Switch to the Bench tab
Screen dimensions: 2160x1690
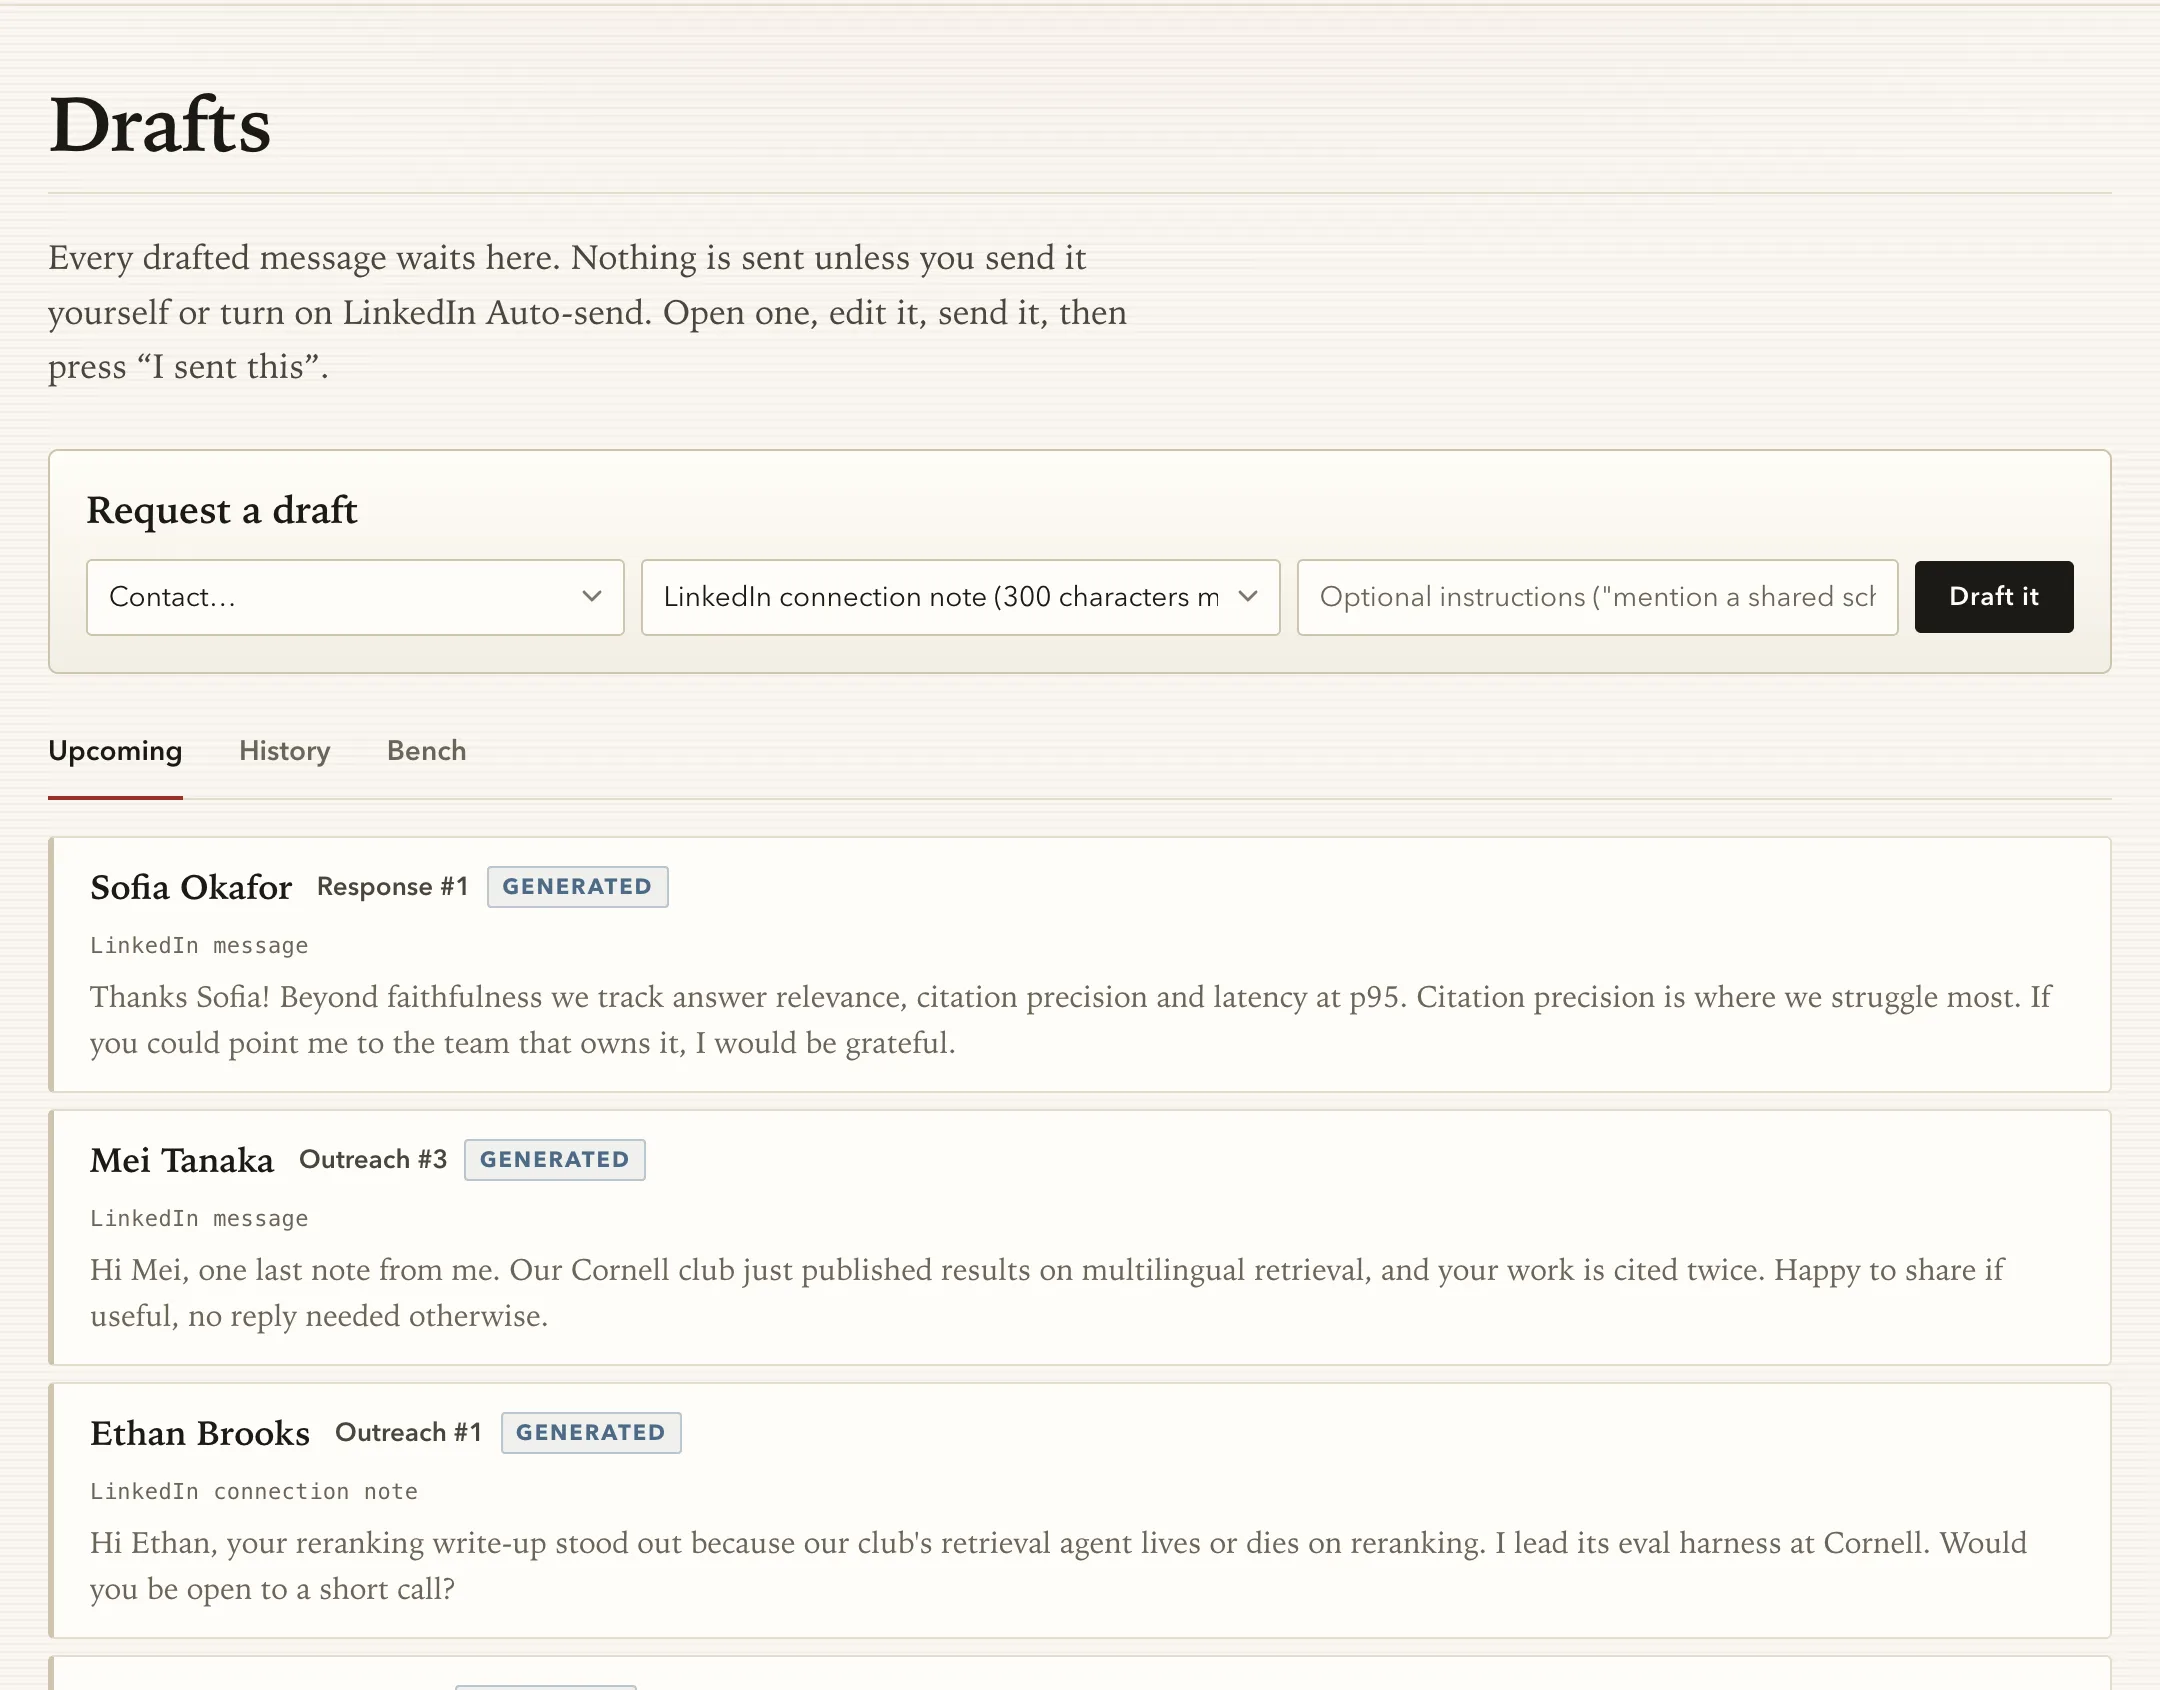tap(427, 751)
